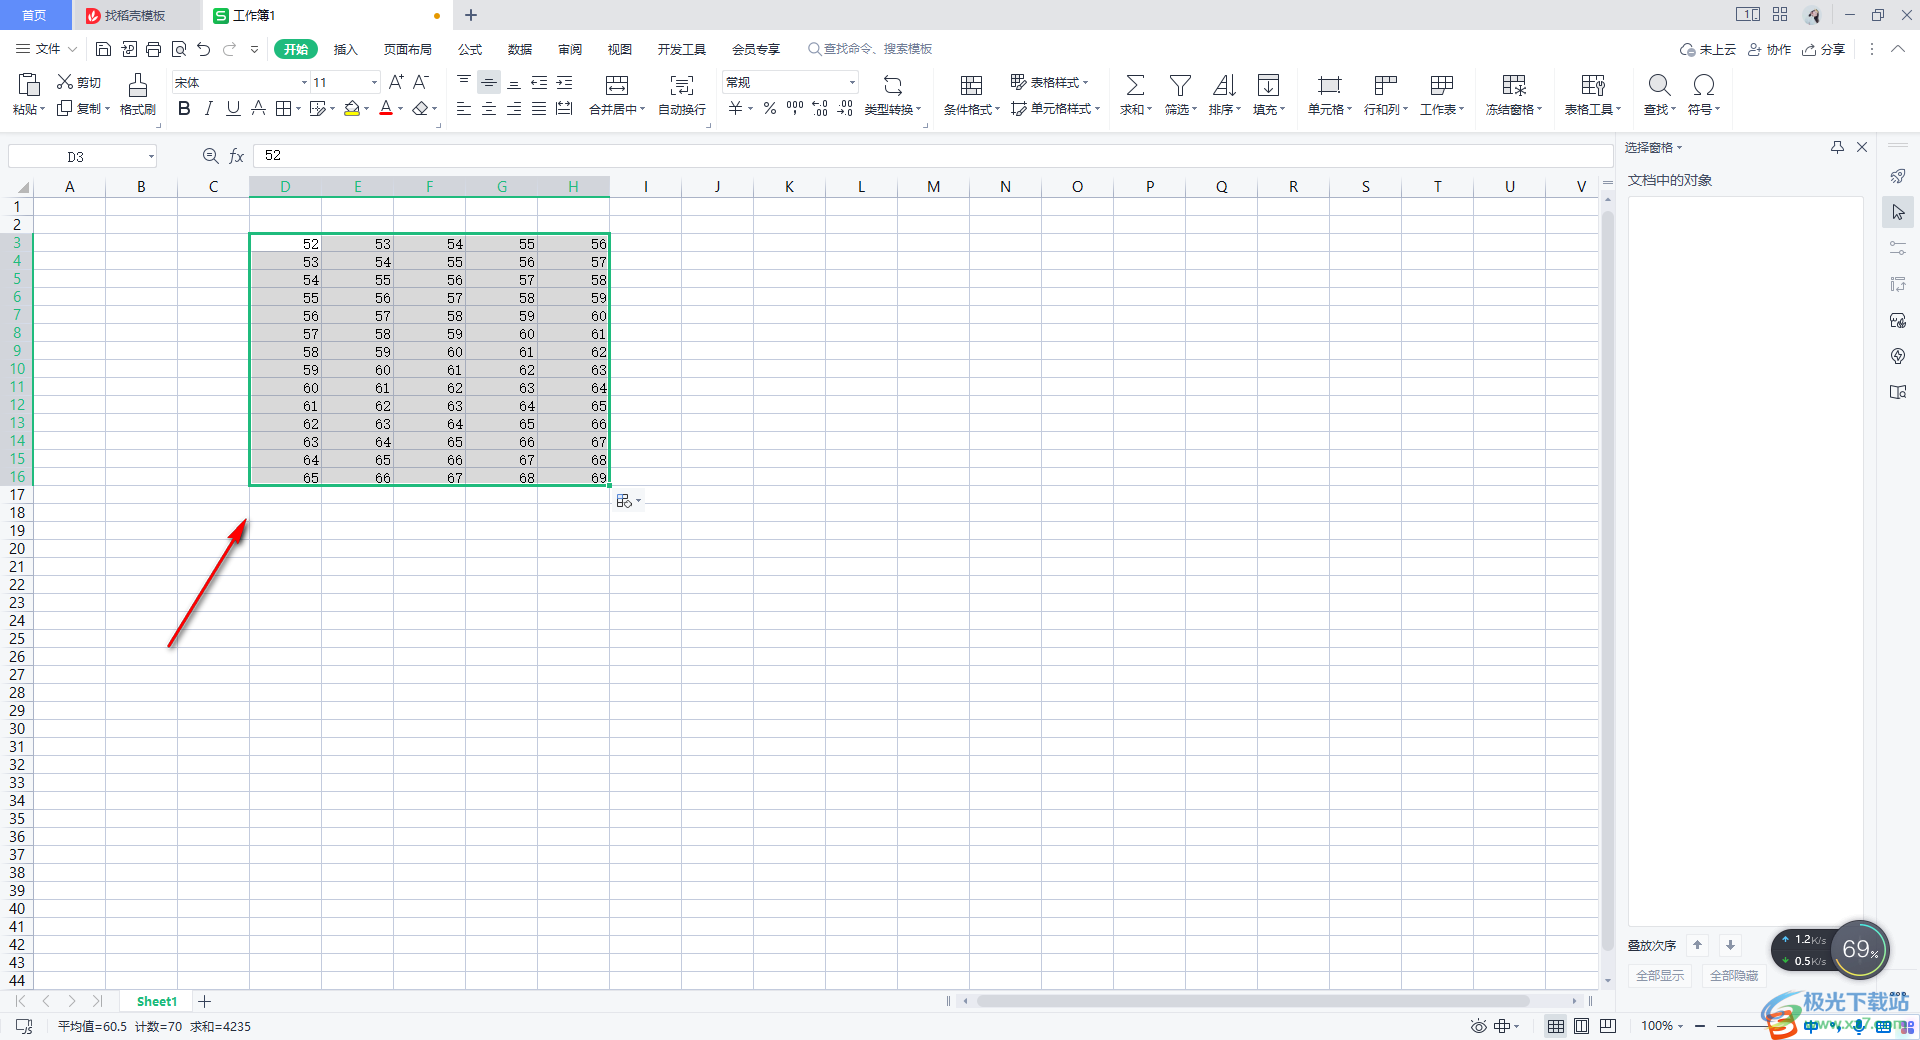Open the number format combo box showing 常规
Viewport: 1920px width, 1040px height.
(790, 82)
